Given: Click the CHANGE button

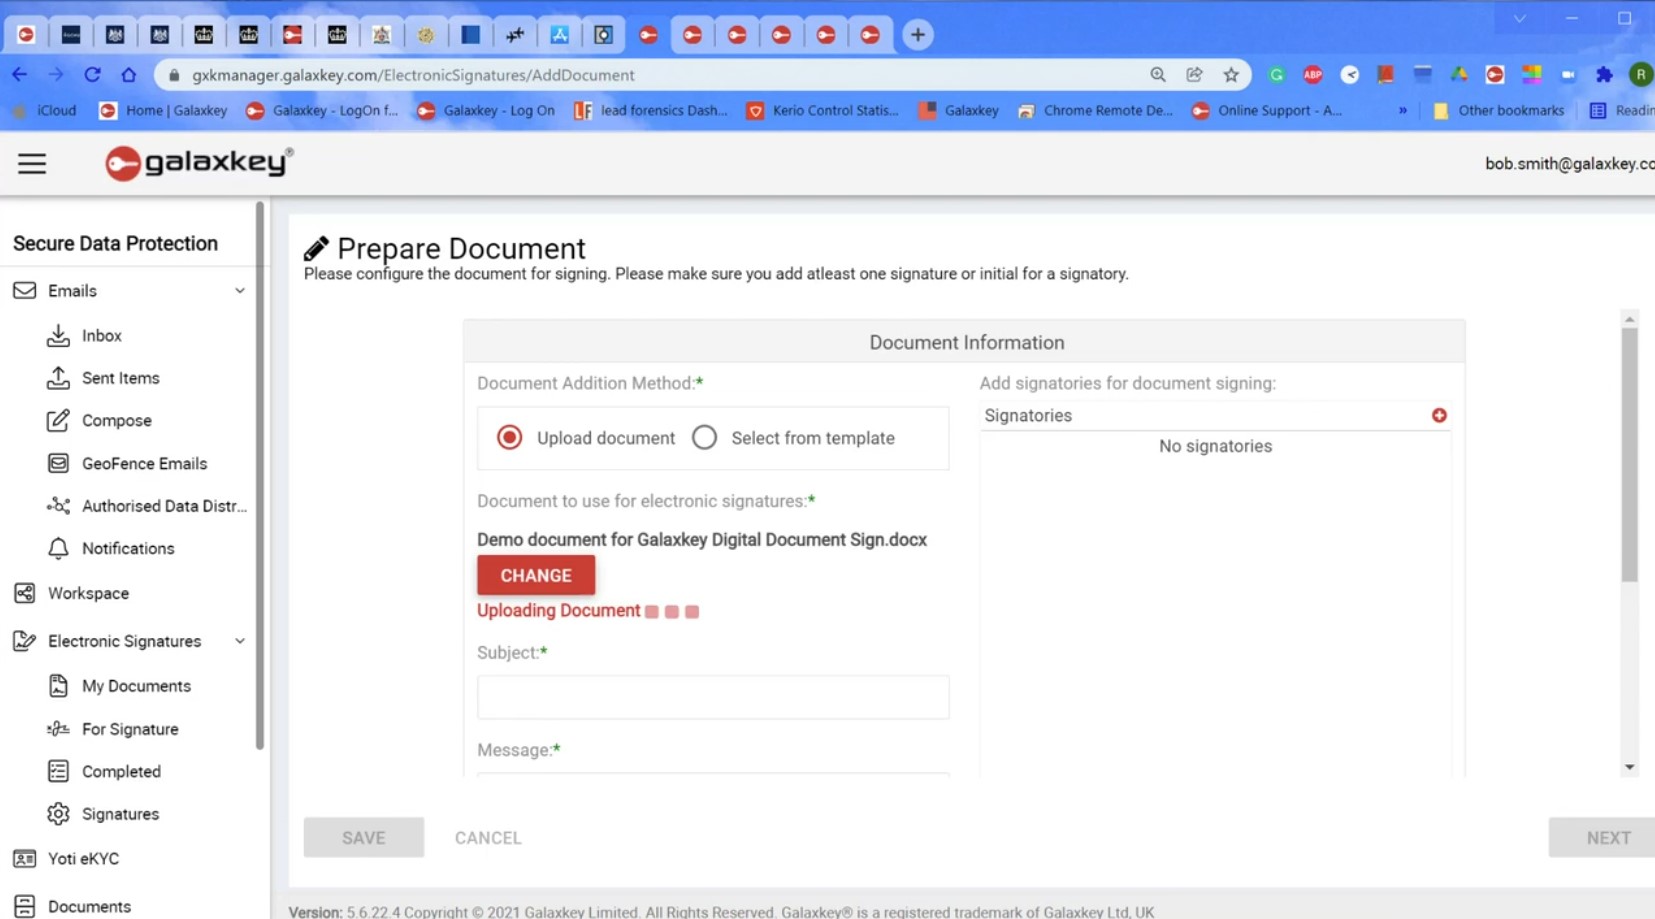Looking at the screenshot, I should [x=535, y=575].
